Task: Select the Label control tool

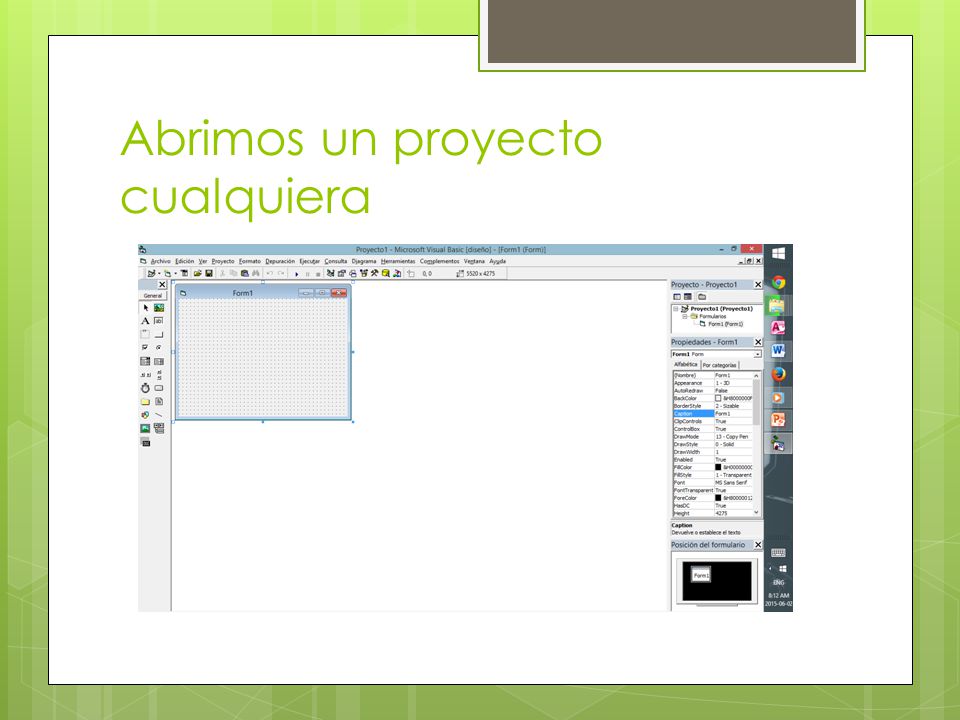Action: tap(146, 321)
